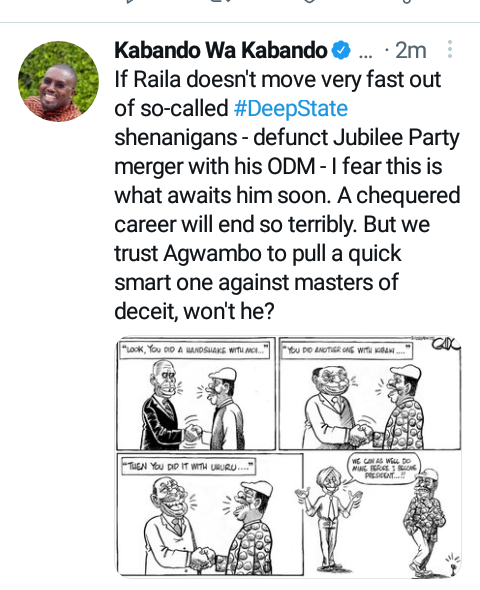The height and width of the screenshot is (590, 480).
Task: Click the 2m tweet timestamp
Action: pyautogui.click(x=410, y=50)
